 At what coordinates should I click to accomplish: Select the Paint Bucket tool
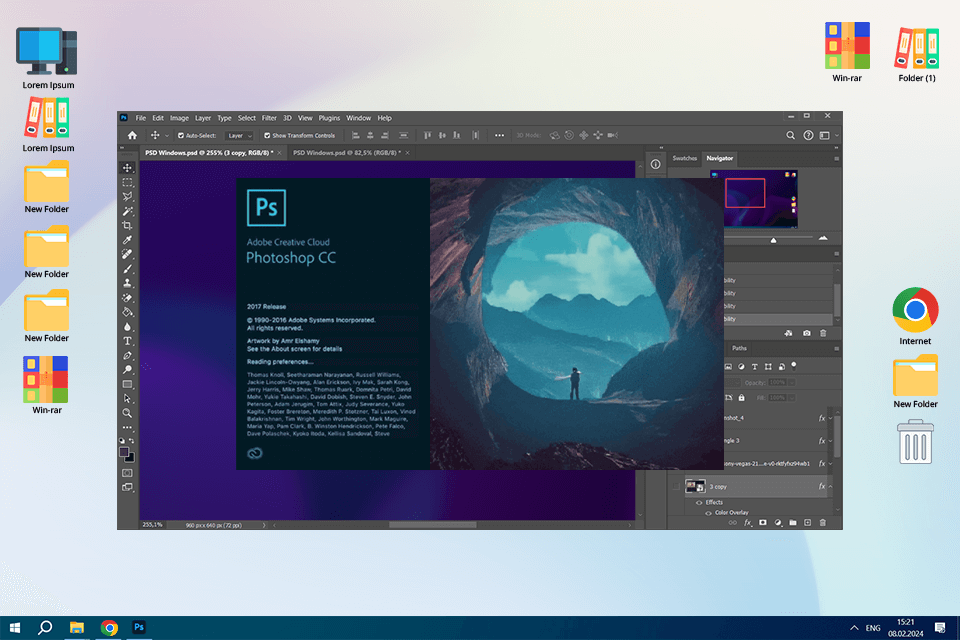coord(127,312)
